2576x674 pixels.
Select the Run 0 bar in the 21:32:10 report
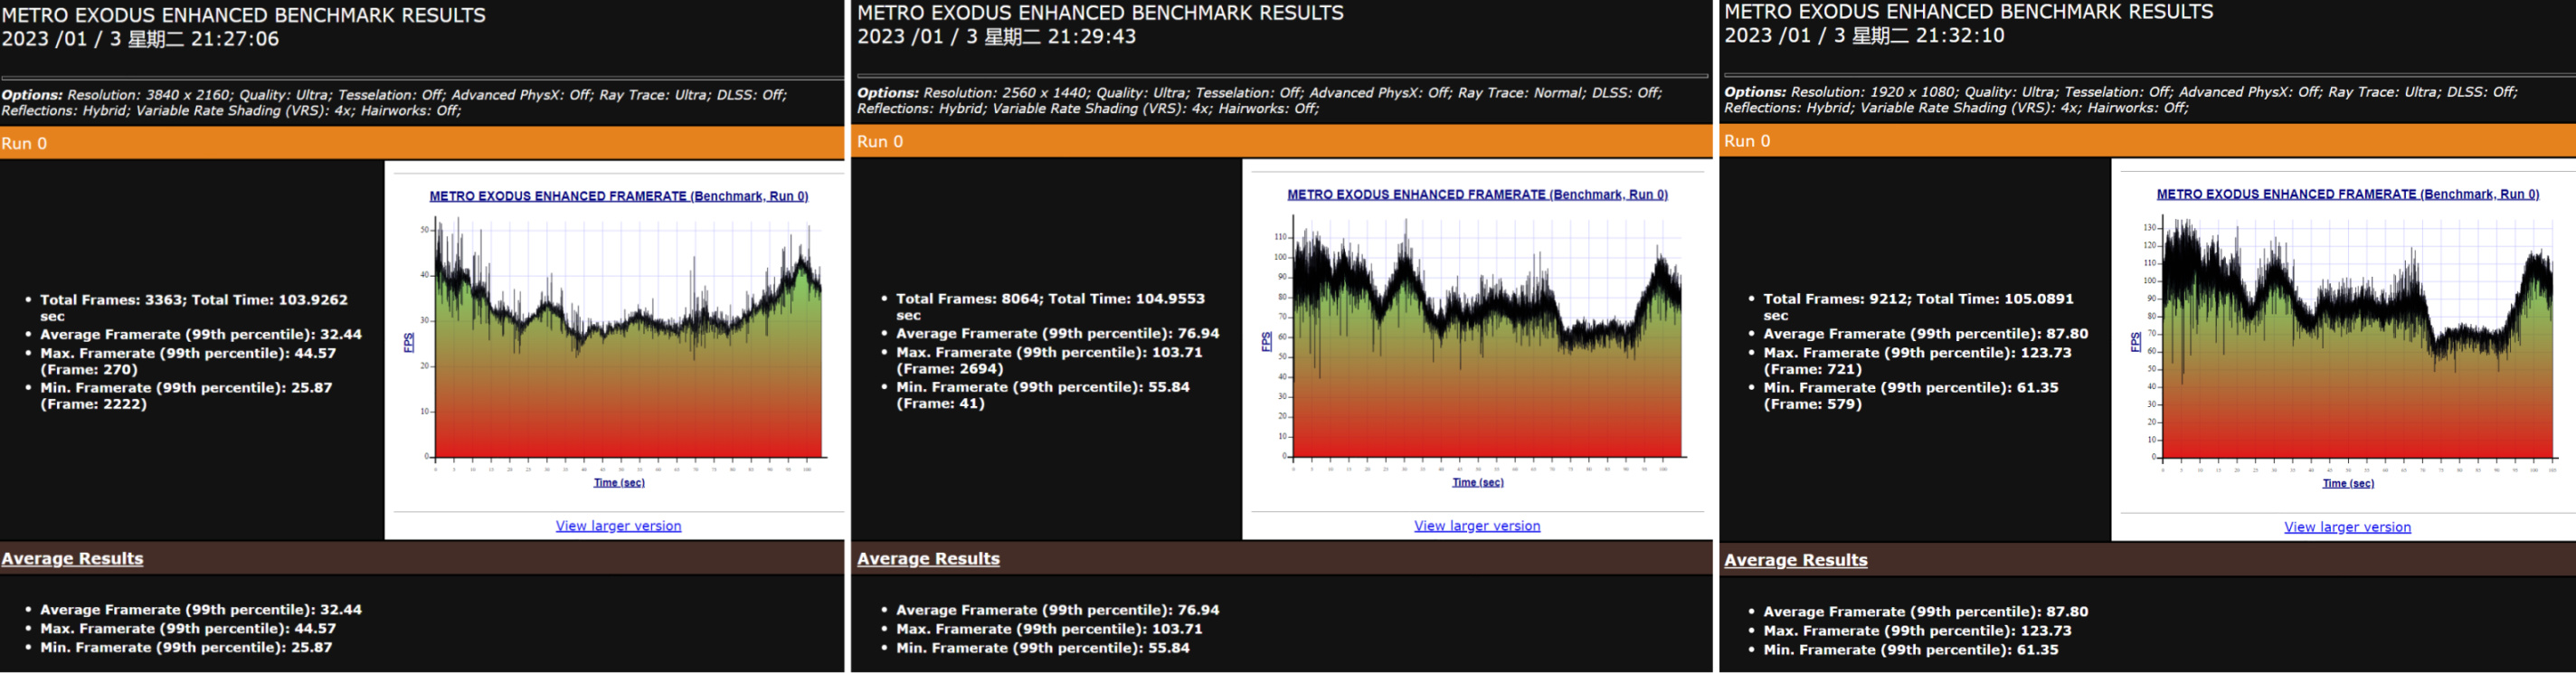(2148, 141)
